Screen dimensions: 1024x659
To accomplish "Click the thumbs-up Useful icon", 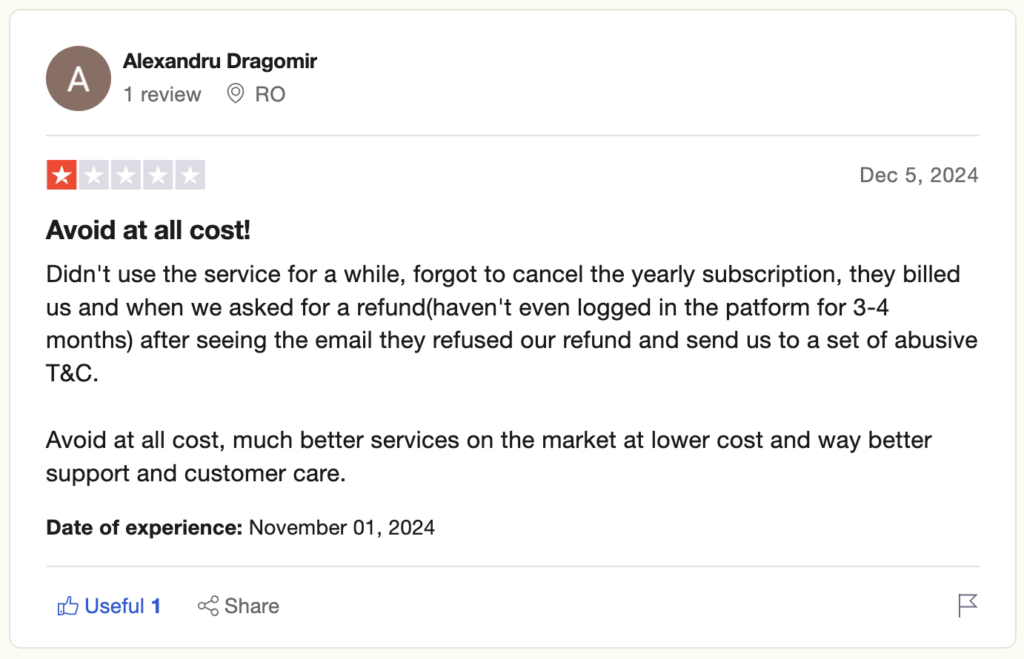I will (68, 606).
